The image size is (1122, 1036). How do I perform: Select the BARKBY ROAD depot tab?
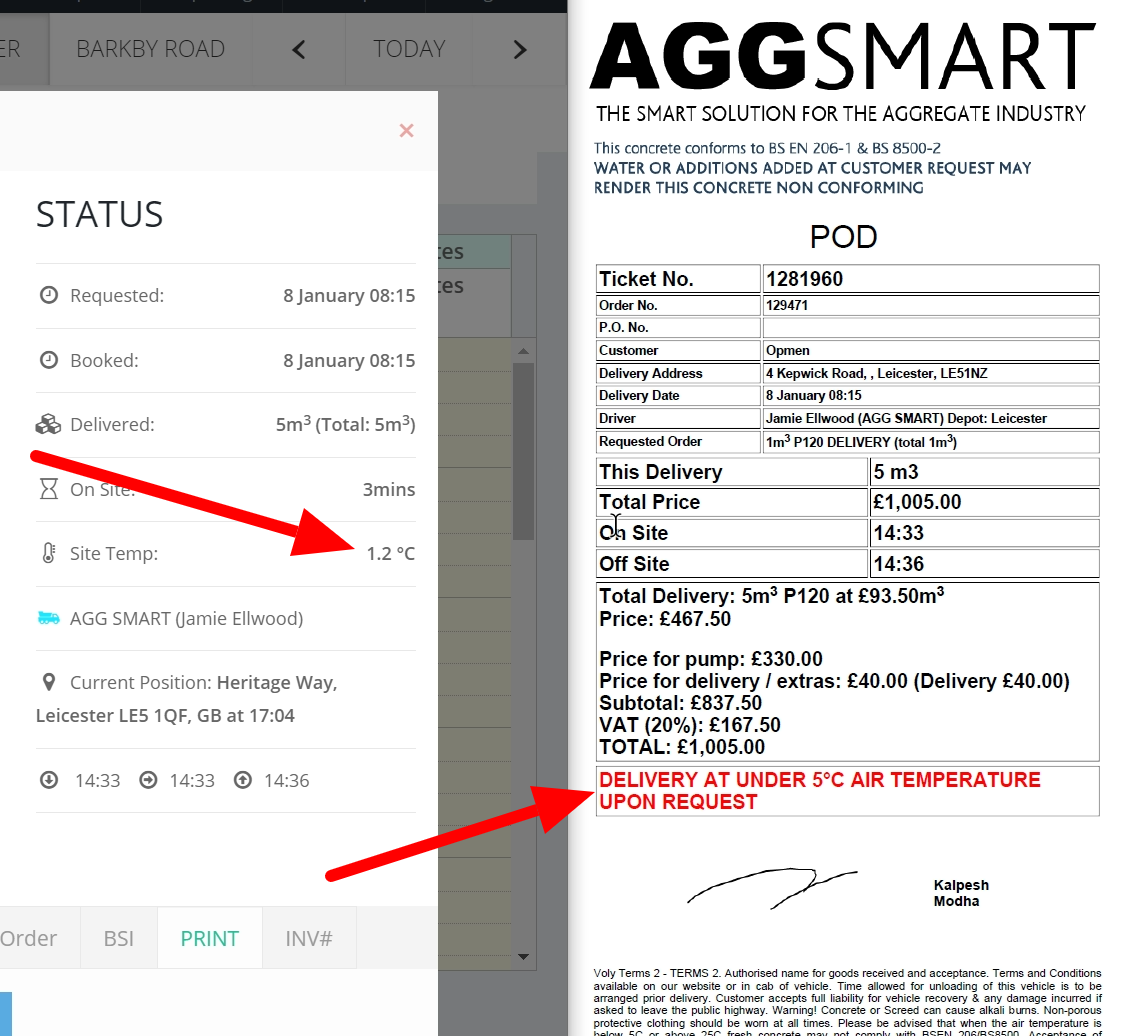150,49
